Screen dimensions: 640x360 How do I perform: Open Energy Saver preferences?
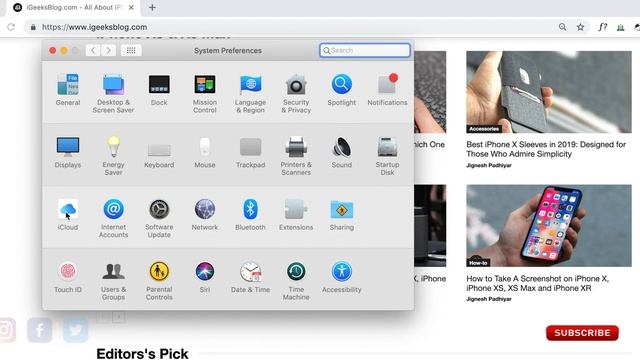tap(113, 156)
